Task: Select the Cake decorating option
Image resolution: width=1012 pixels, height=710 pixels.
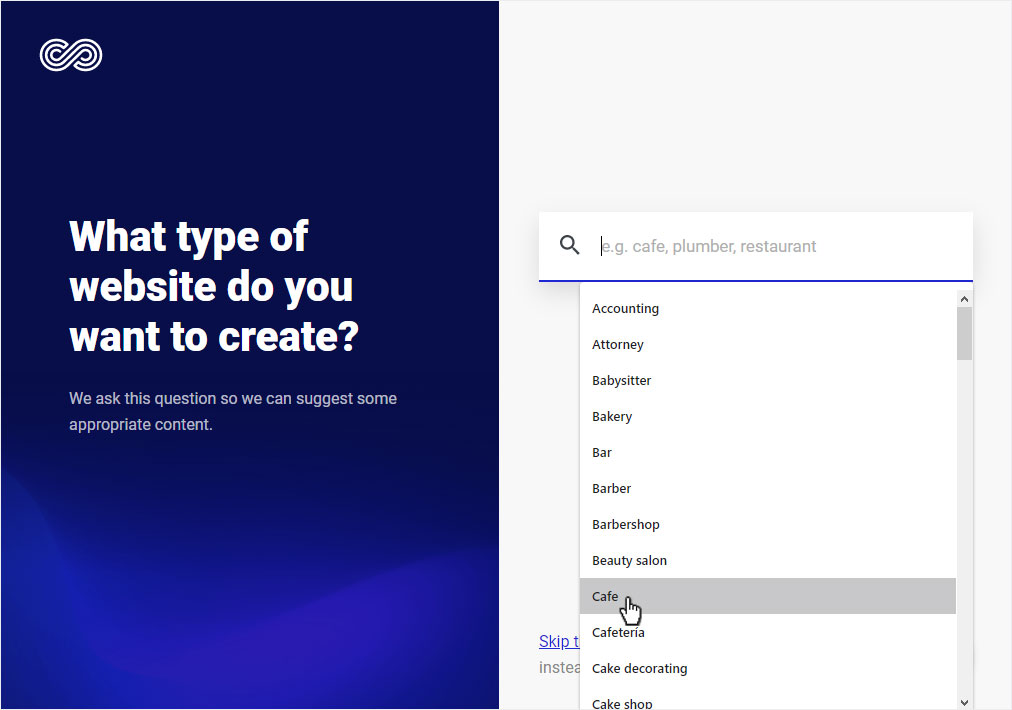Action: click(767, 669)
